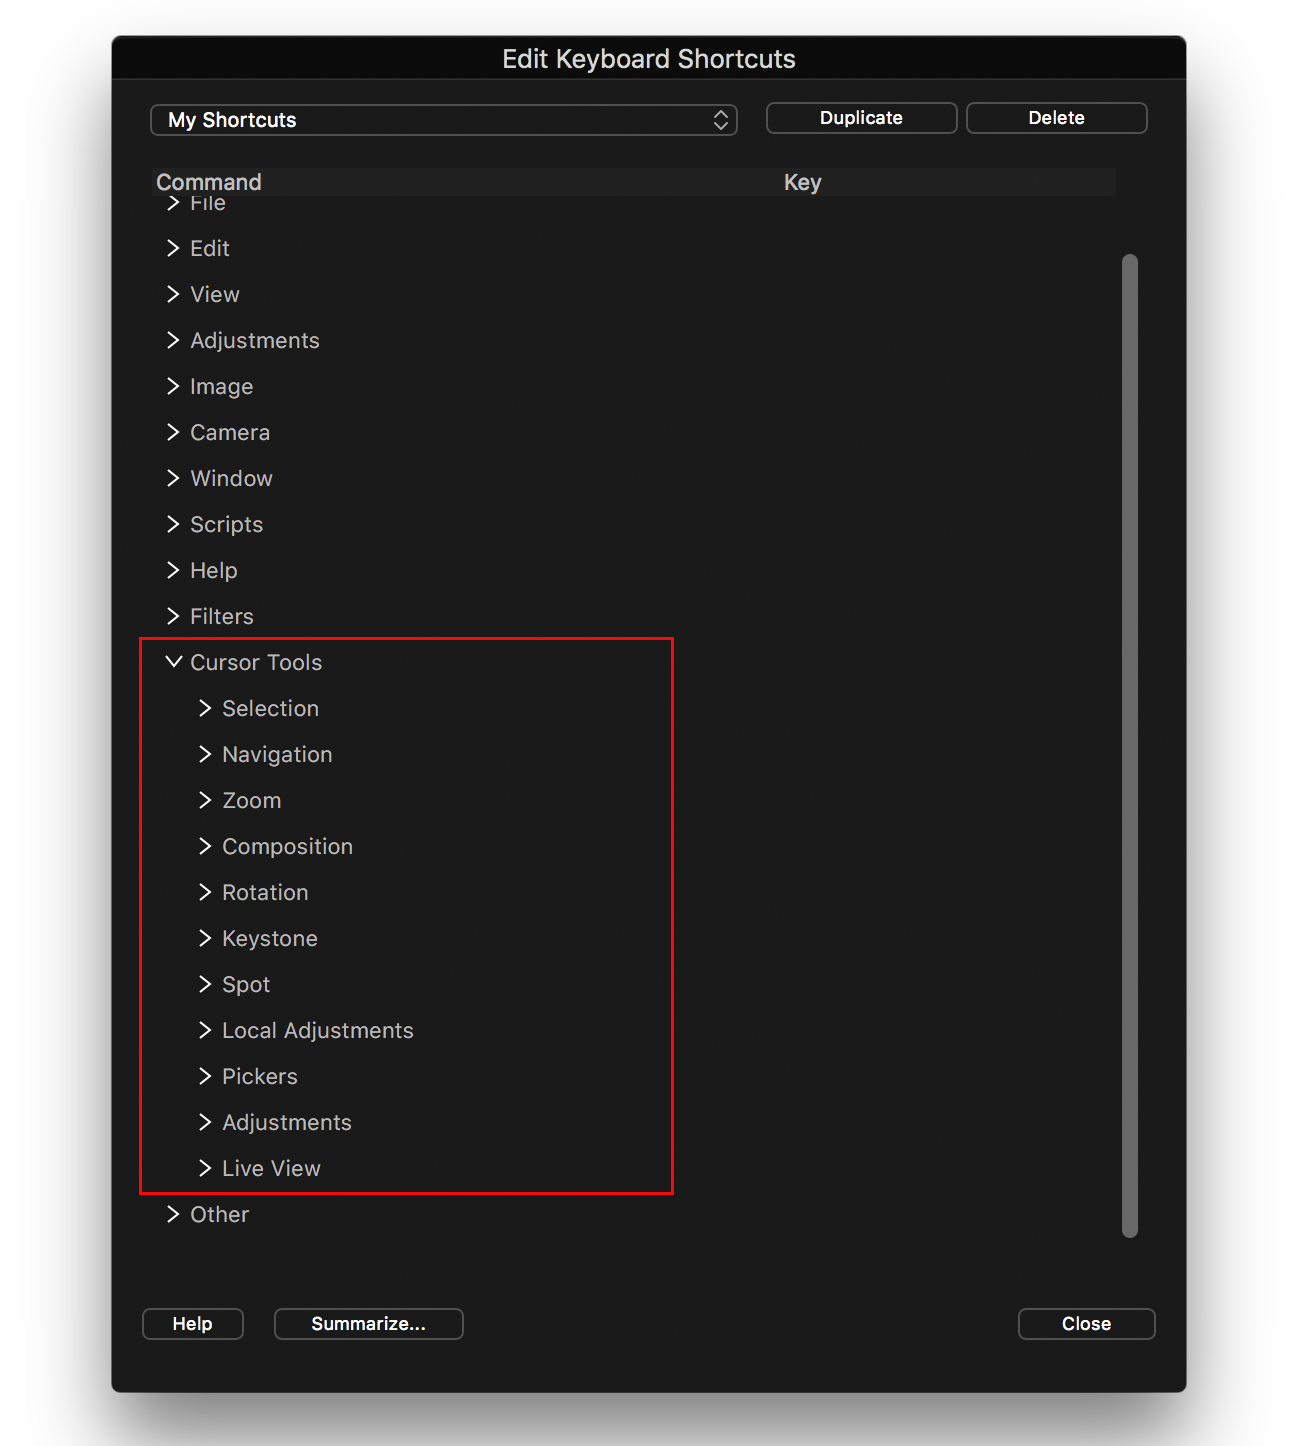Screen dimensions: 1298x1446
Task: Expand the Navigation subgroup chevron
Action: point(205,754)
